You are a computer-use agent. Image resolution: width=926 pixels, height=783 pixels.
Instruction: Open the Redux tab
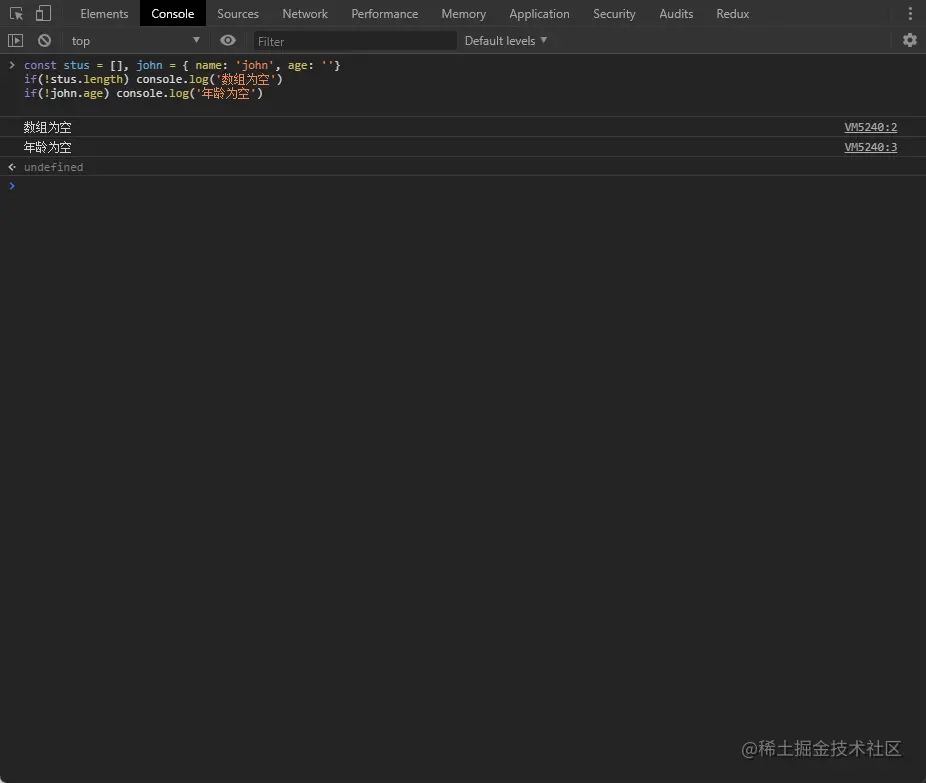[x=733, y=14]
